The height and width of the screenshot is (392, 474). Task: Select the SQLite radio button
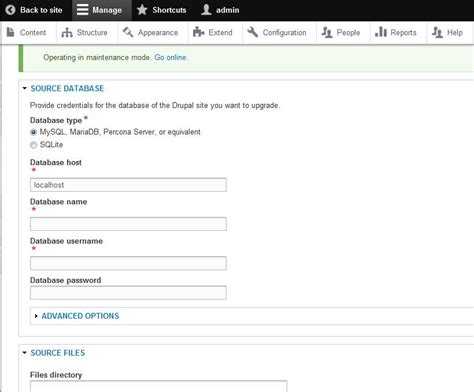[33, 145]
